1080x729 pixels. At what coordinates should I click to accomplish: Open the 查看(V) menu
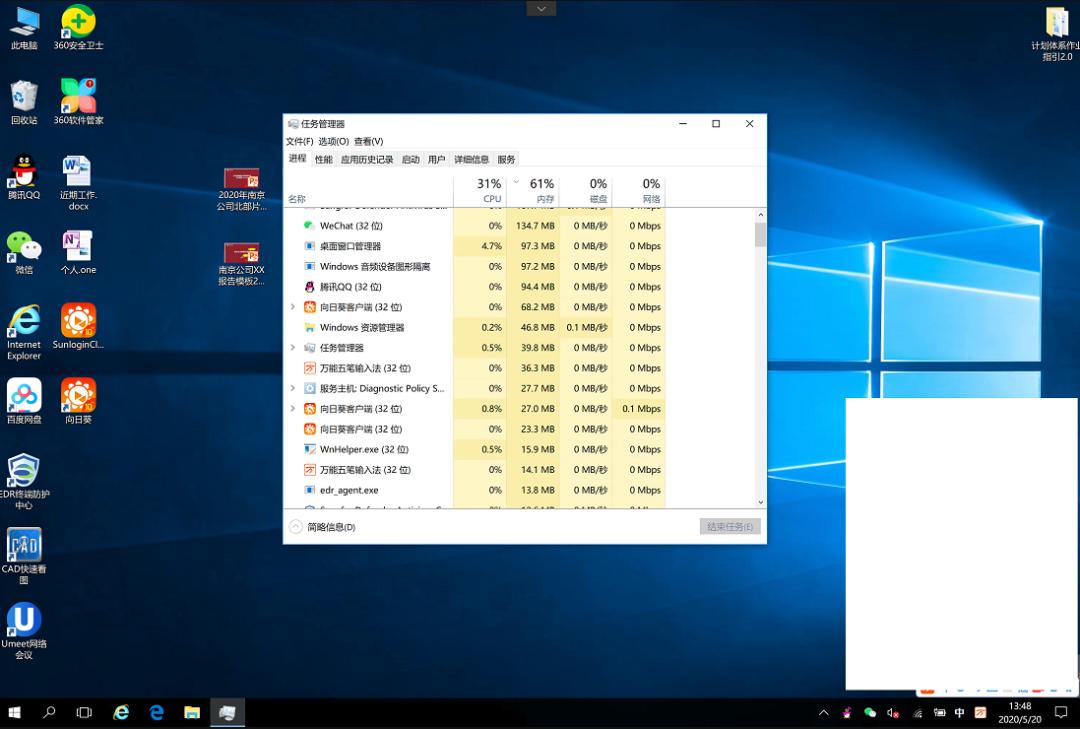click(x=367, y=141)
